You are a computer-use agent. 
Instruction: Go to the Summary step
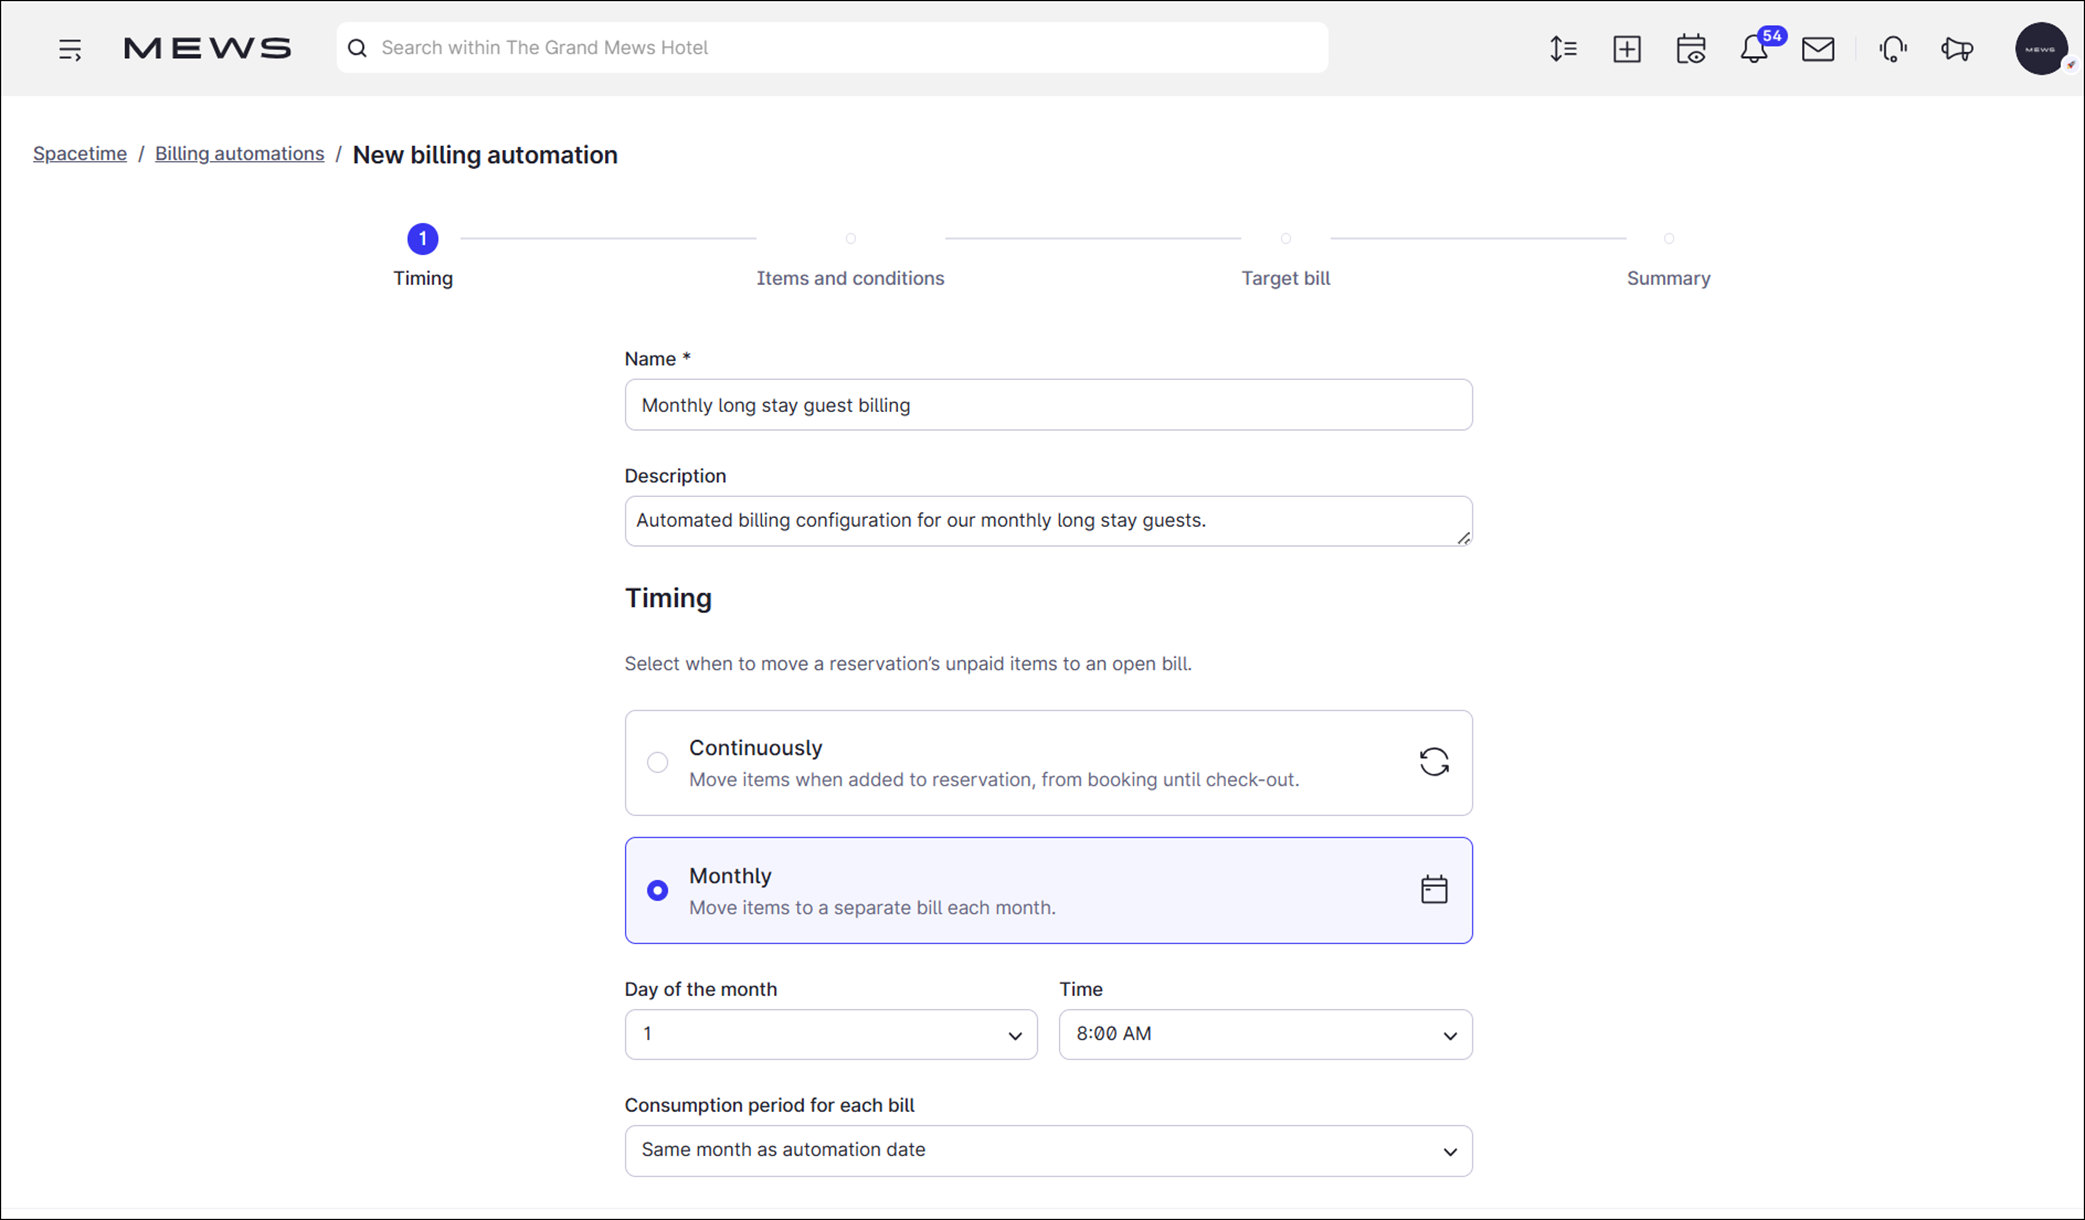1668,262
